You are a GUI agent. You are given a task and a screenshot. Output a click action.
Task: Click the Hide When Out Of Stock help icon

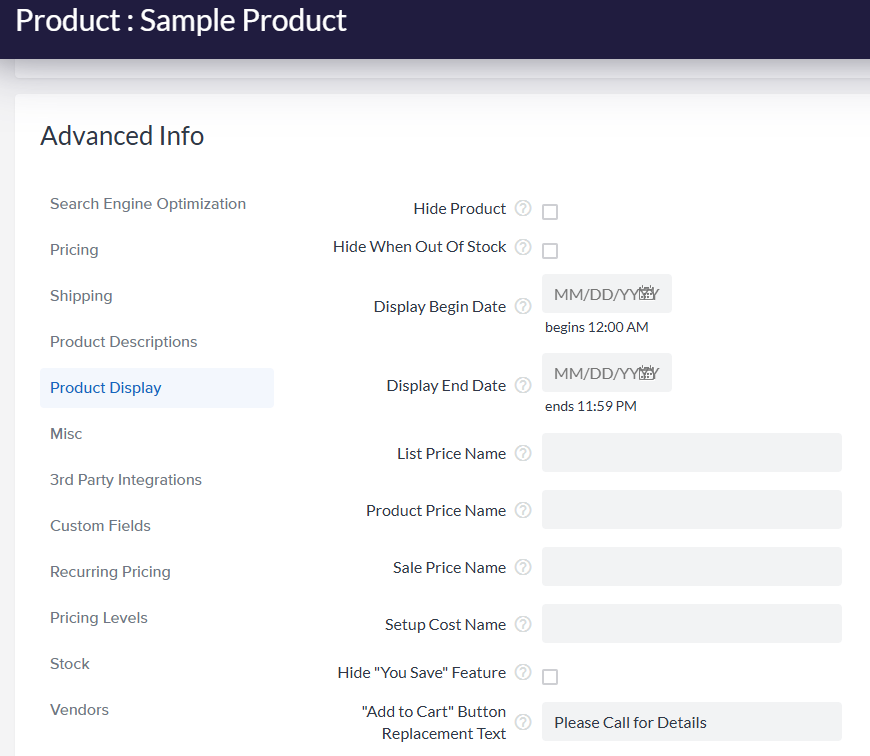pos(522,247)
